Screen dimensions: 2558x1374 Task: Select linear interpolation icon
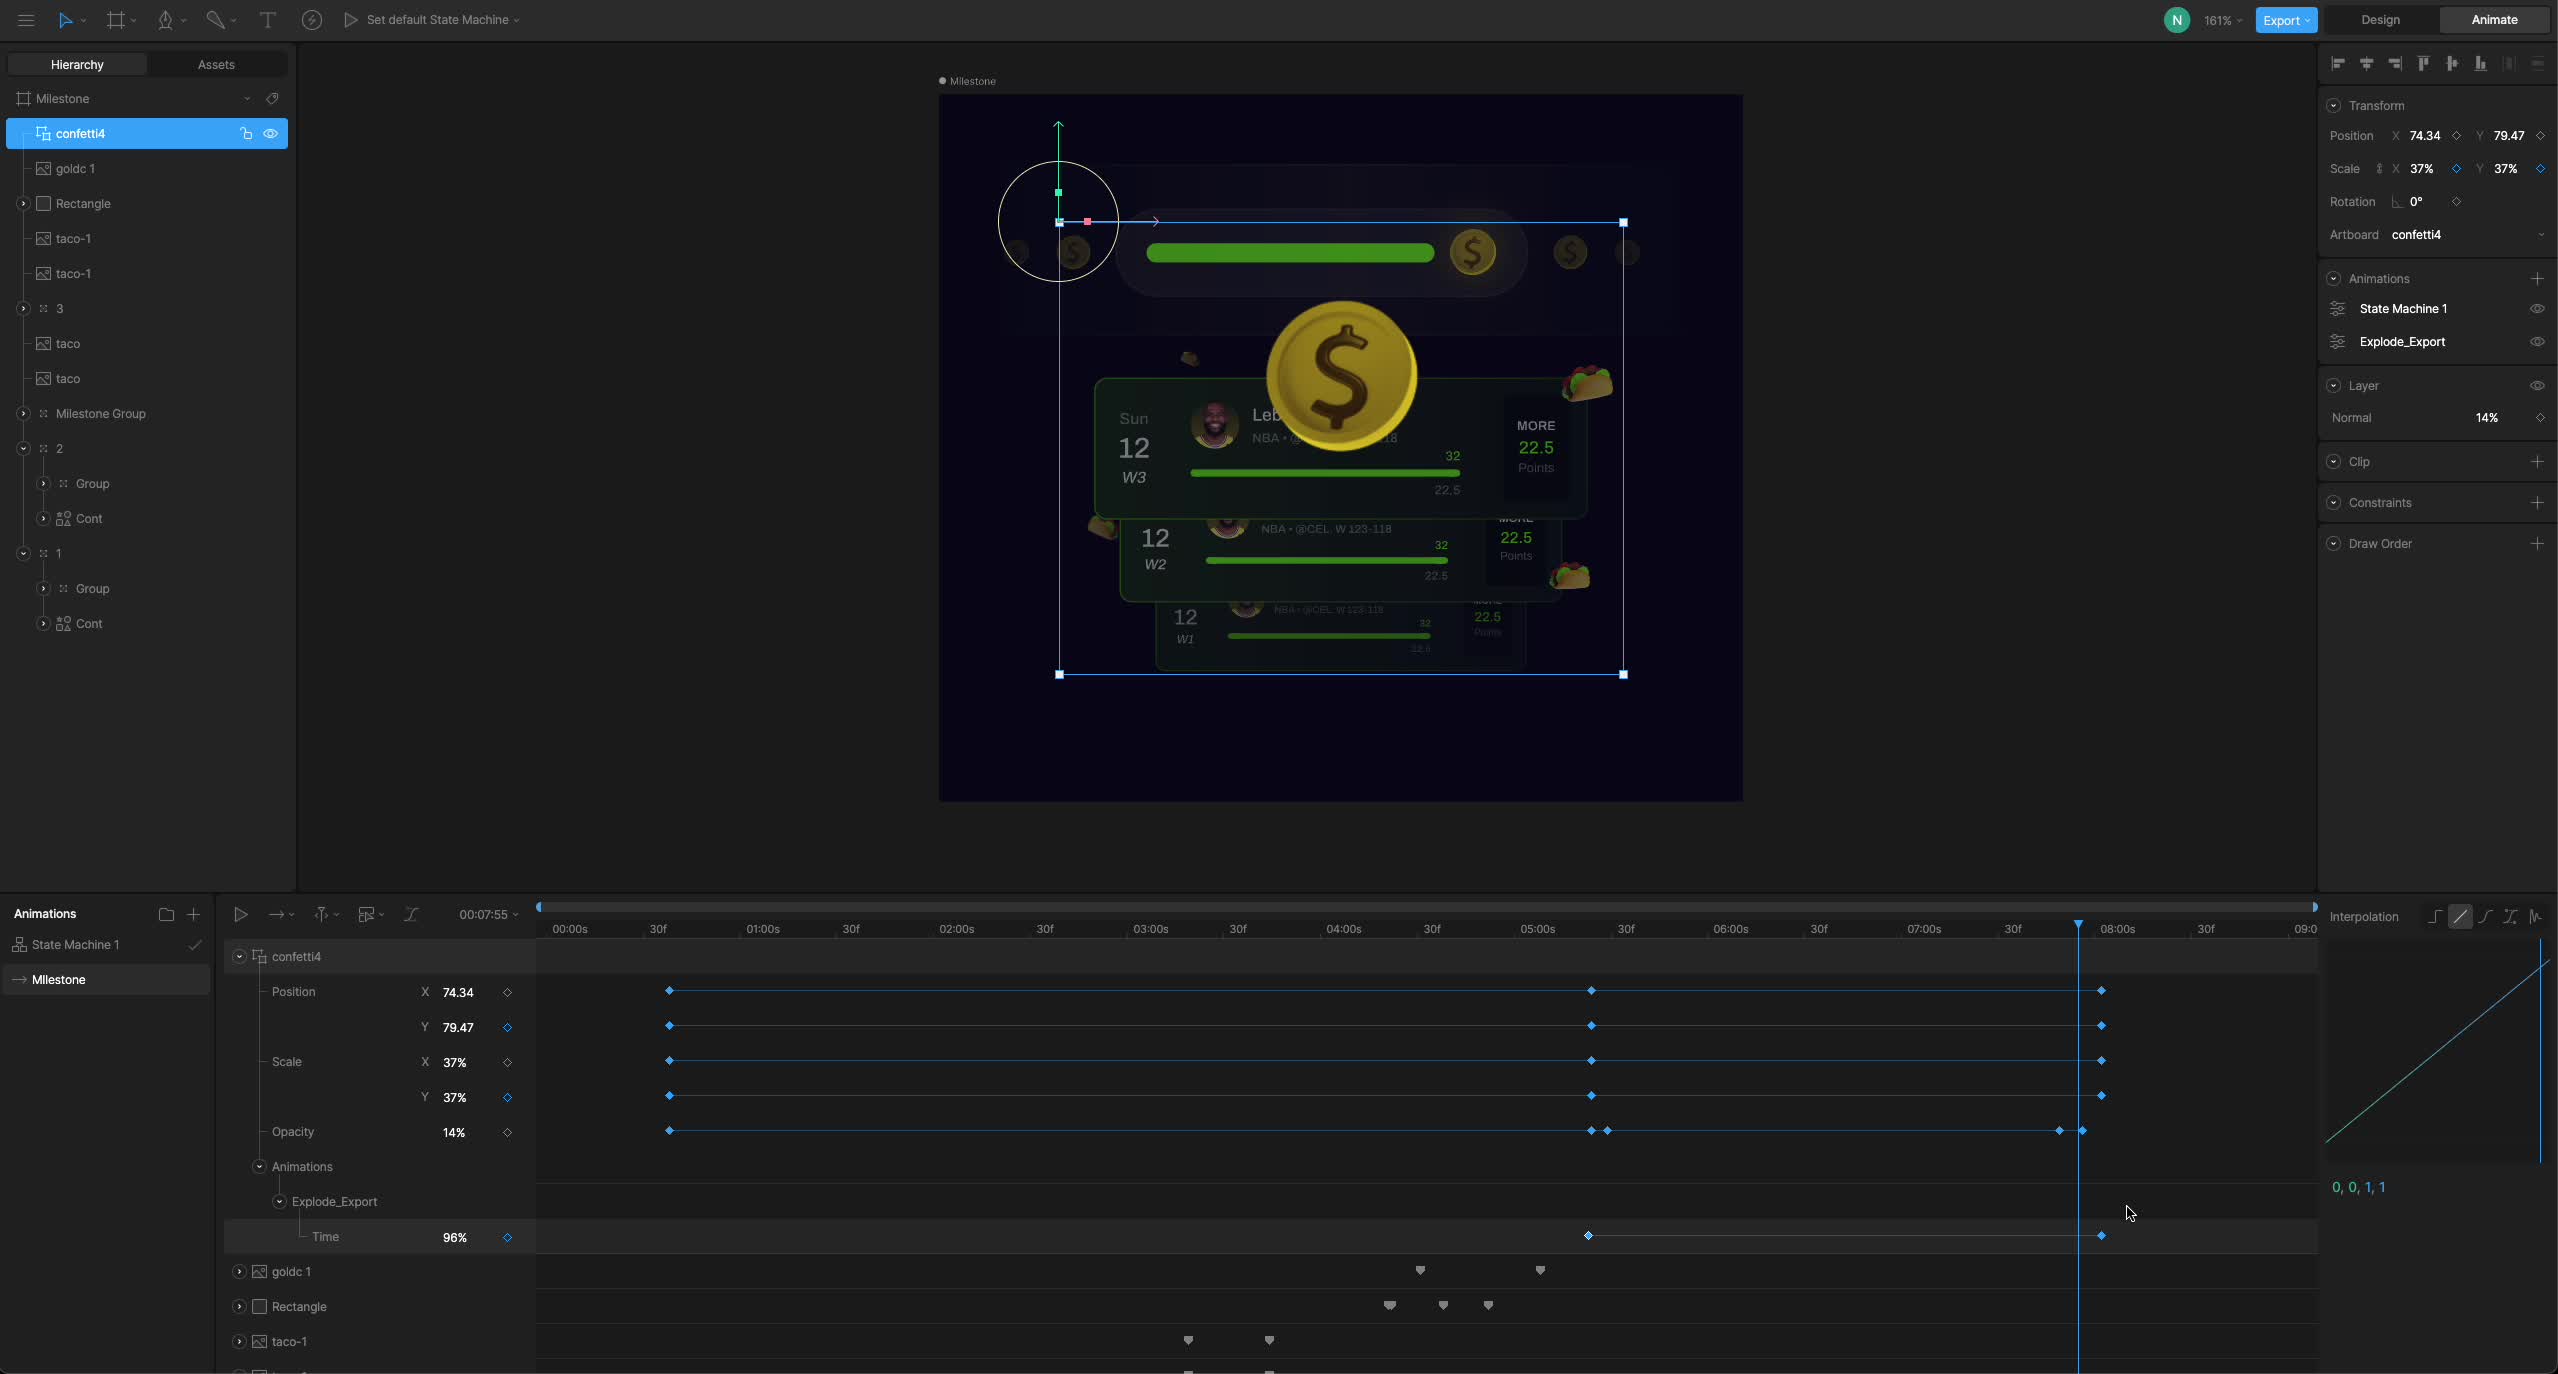pos(2460,916)
